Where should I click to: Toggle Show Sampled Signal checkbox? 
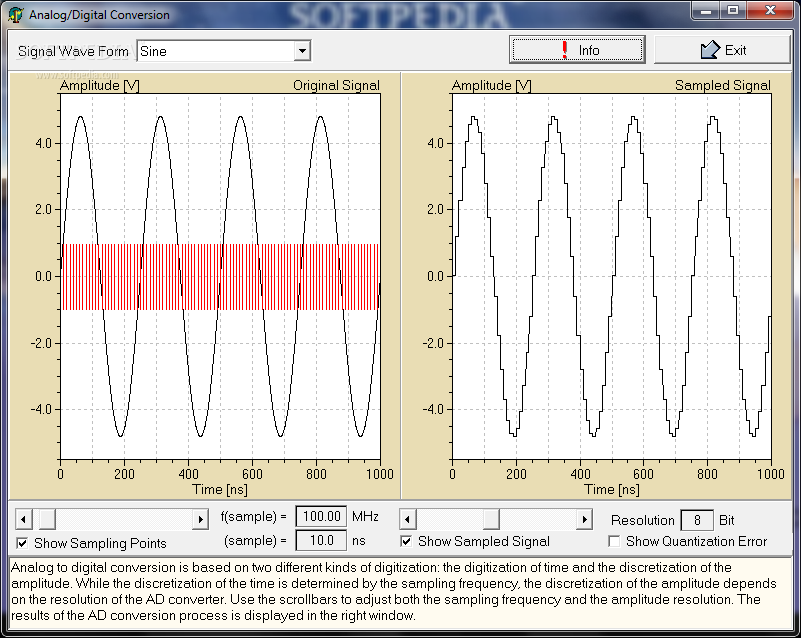click(406, 541)
